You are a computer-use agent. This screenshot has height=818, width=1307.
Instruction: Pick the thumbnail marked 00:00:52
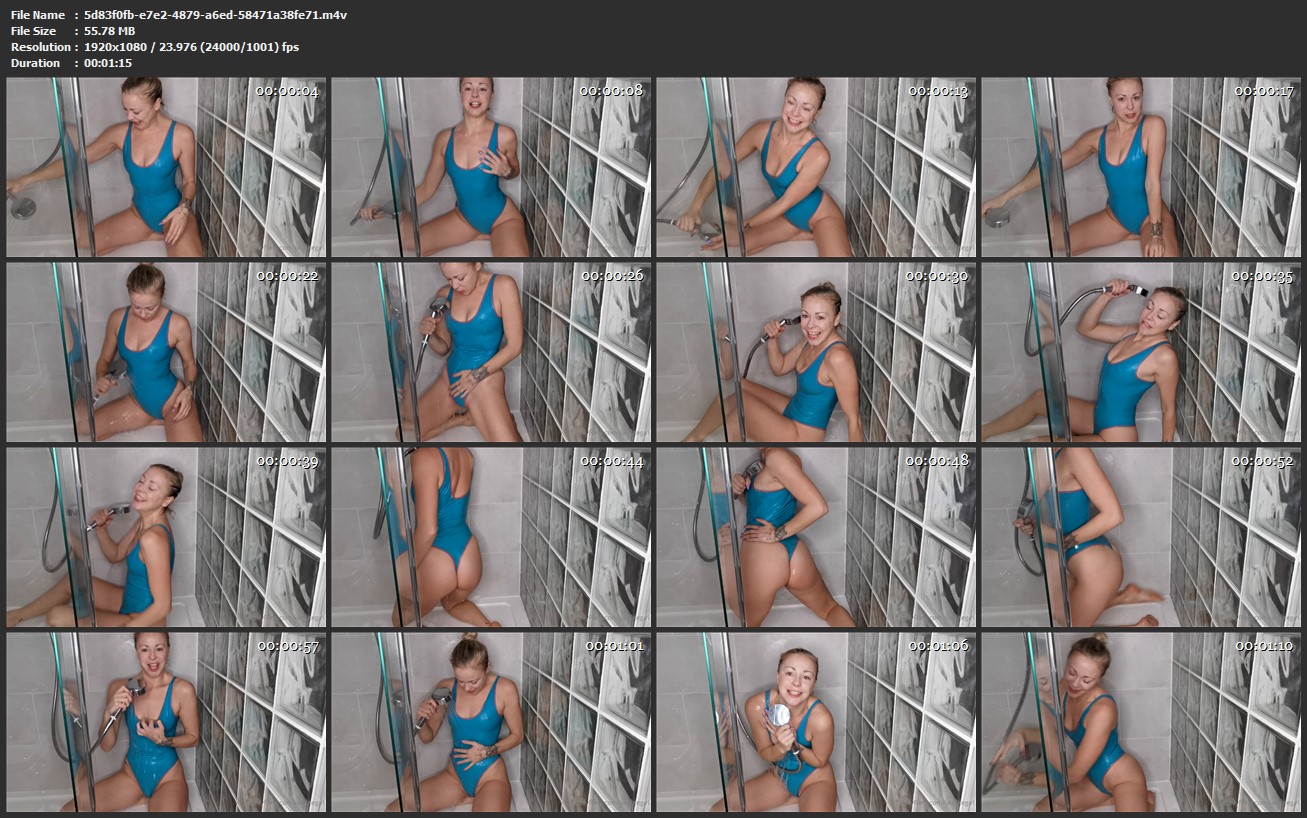[1141, 537]
